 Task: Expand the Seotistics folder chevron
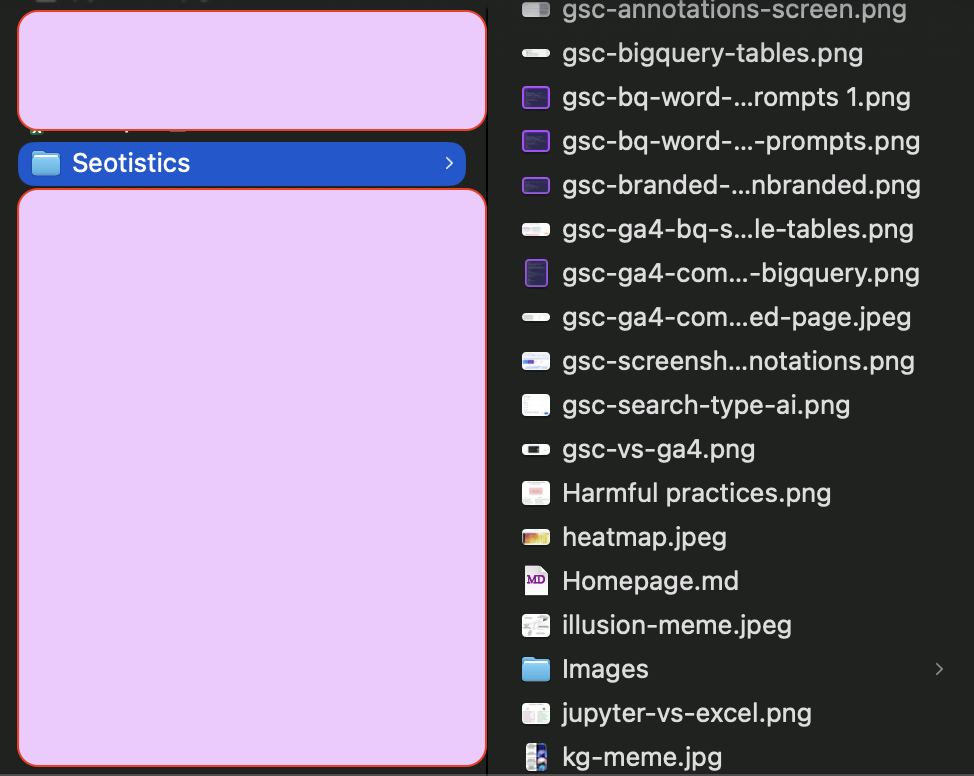(449, 163)
